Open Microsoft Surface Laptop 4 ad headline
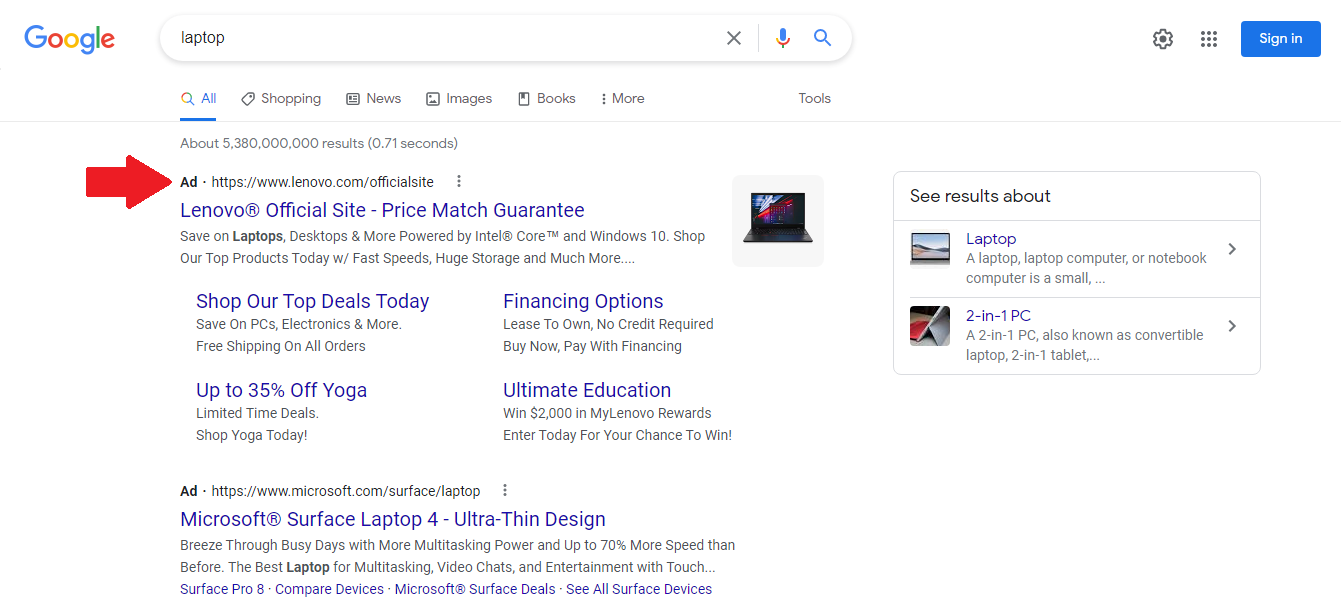The width and height of the screenshot is (1341, 601). (x=393, y=519)
